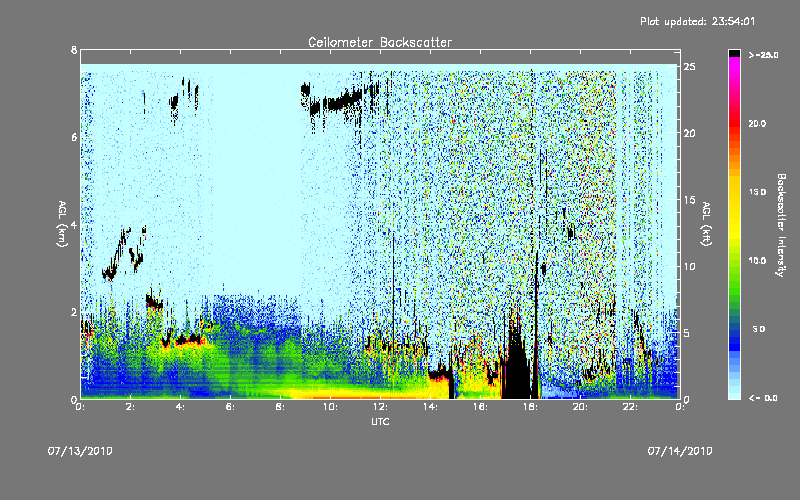Screen dimensions: 800x500
Task: Click the '2' km tick on left axis
Action: tap(74, 312)
